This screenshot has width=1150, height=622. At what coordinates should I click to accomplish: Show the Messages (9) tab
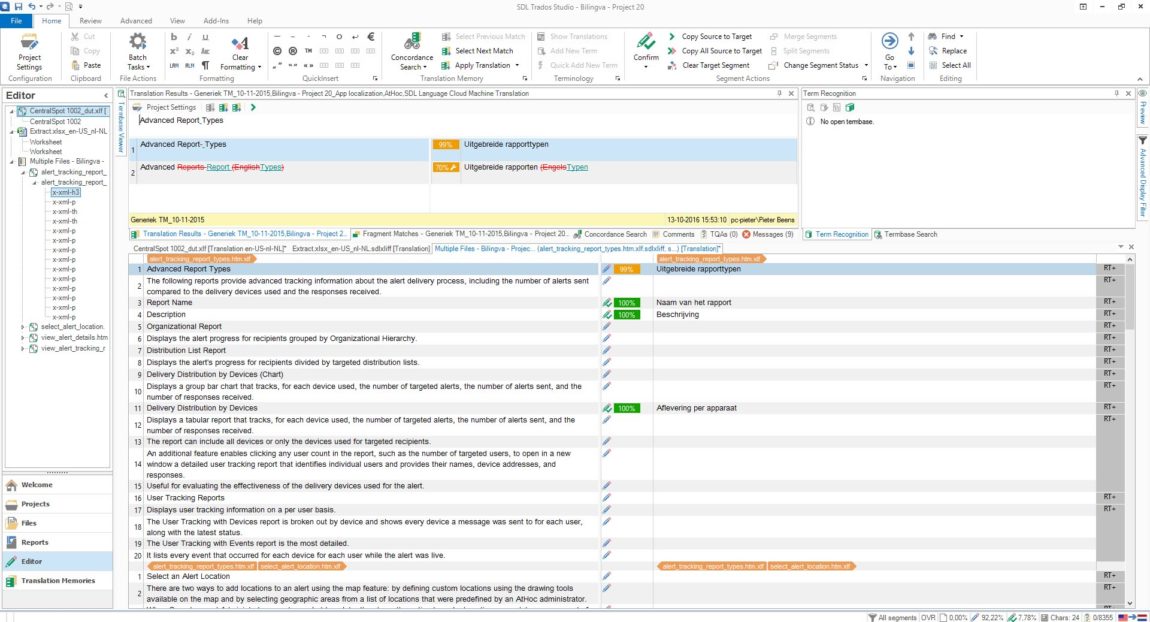point(767,234)
